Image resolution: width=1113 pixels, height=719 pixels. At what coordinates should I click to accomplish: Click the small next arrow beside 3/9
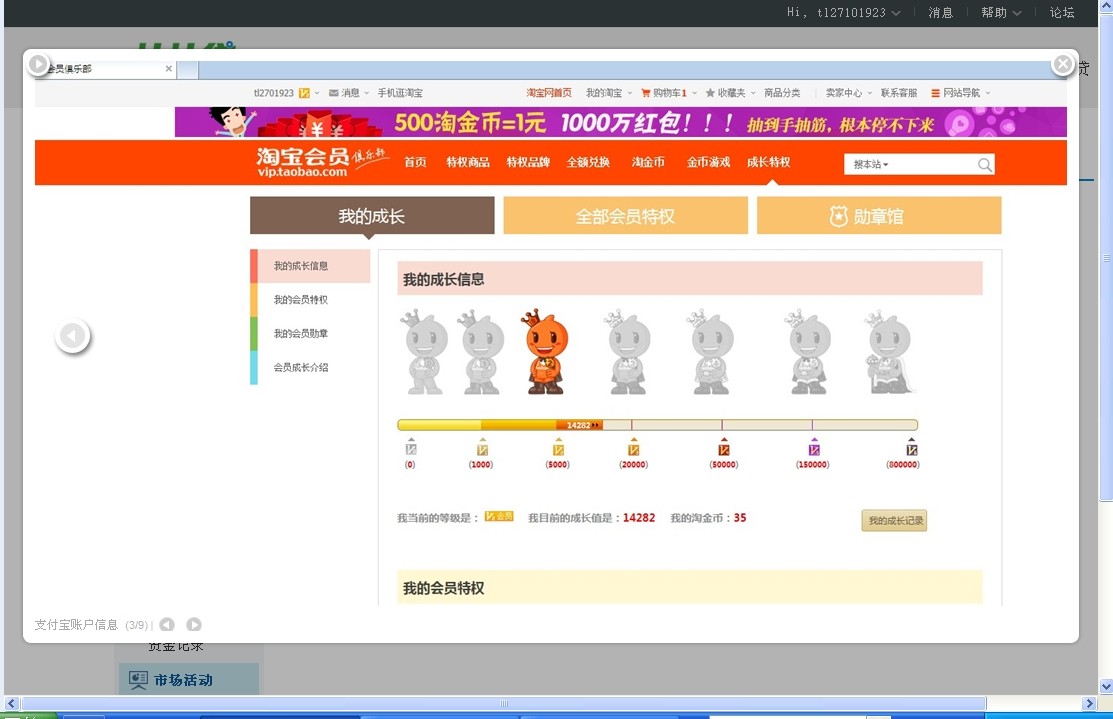coord(194,625)
